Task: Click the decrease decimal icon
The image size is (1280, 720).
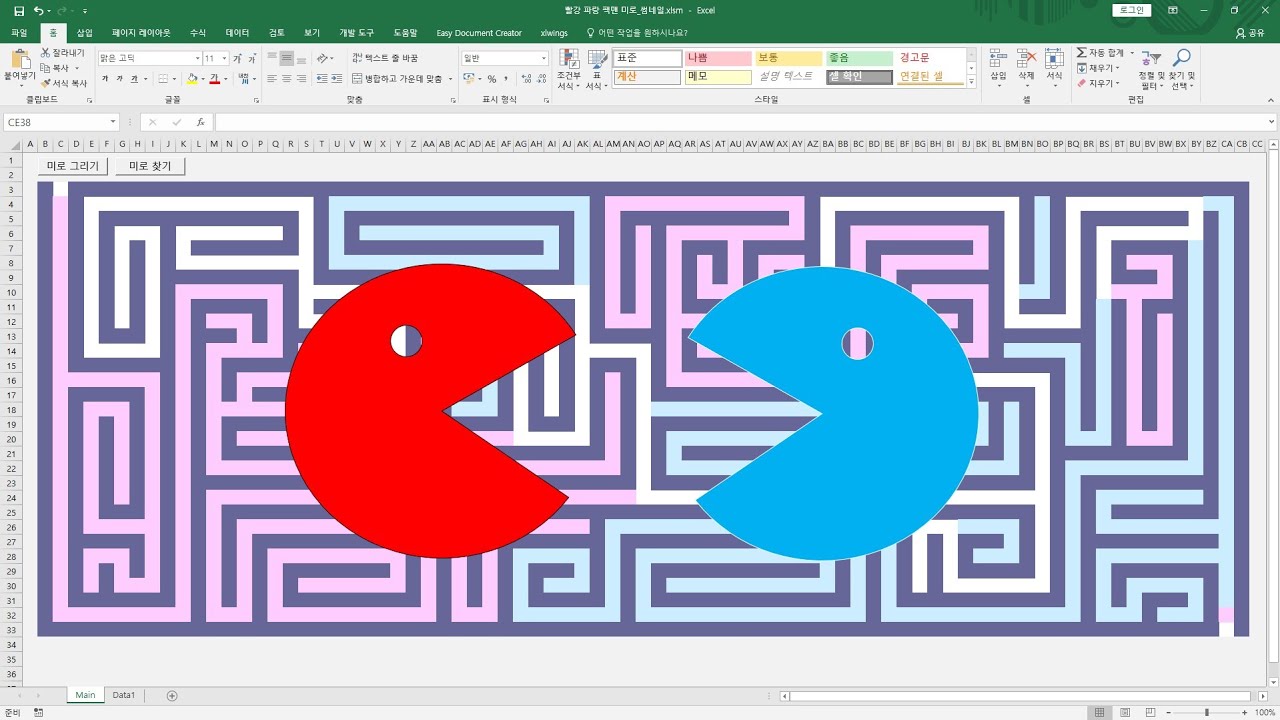Action: tap(539, 79)
